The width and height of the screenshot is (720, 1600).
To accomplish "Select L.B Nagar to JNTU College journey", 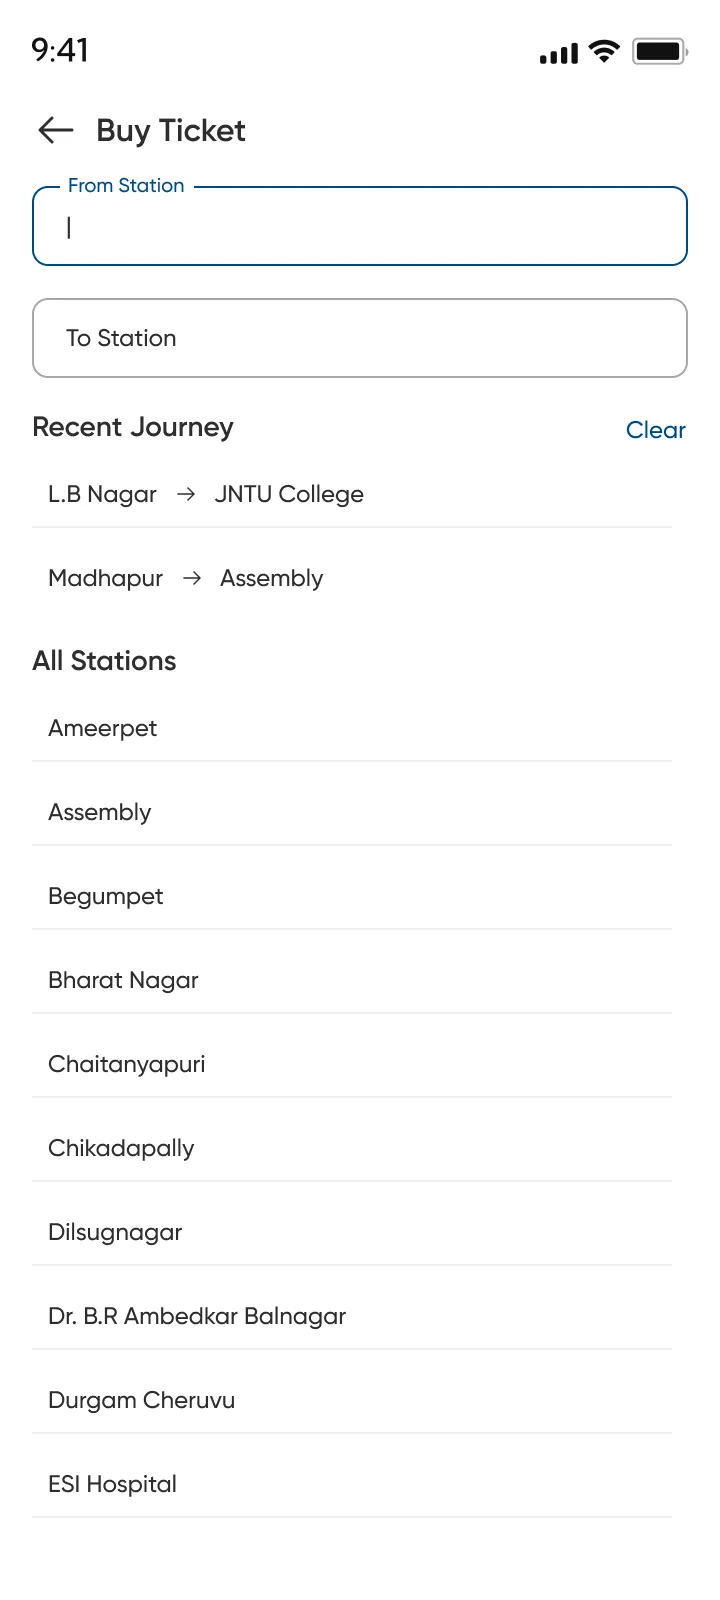I will tap(352, 494).
